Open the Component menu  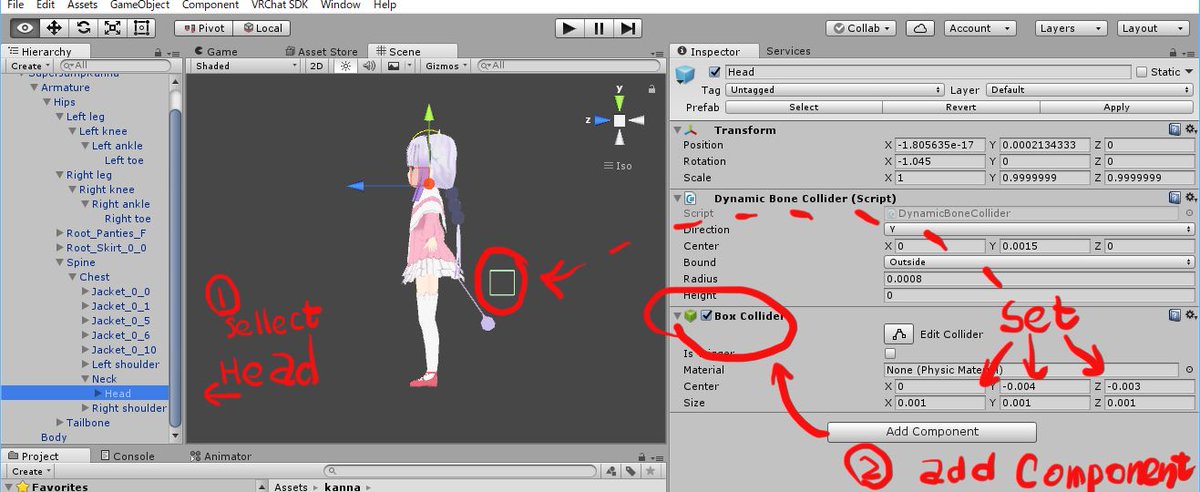click(x=210, y=5)
